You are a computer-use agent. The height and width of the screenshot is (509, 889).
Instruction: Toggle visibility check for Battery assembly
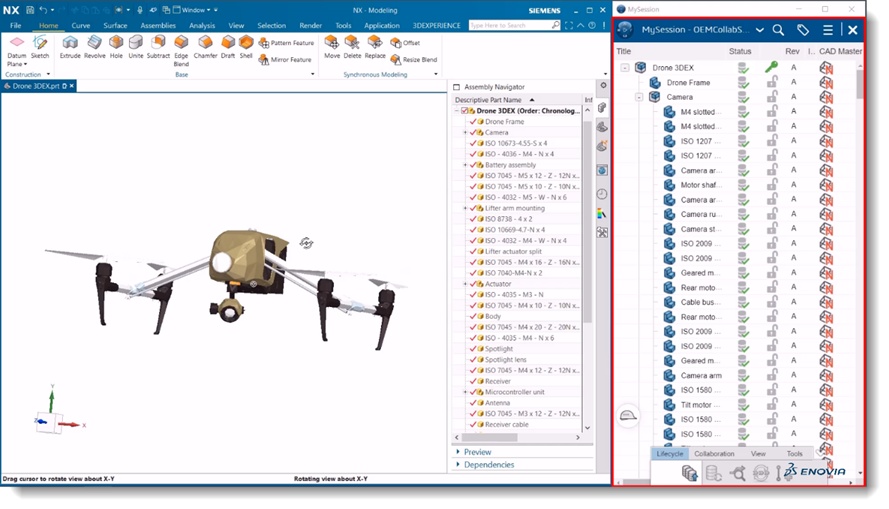(x=473, y=164)
